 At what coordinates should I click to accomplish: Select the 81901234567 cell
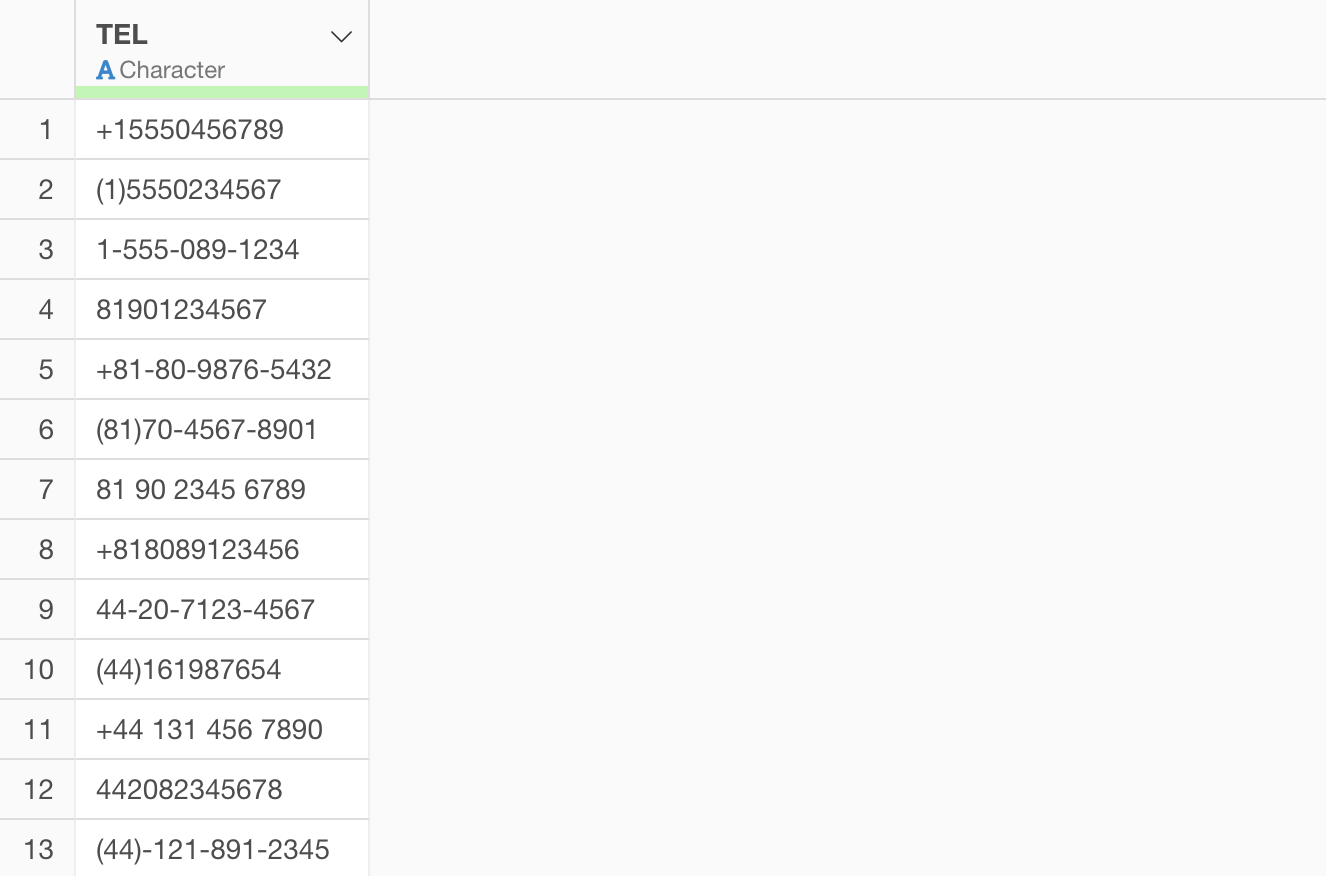coord(182,310)
